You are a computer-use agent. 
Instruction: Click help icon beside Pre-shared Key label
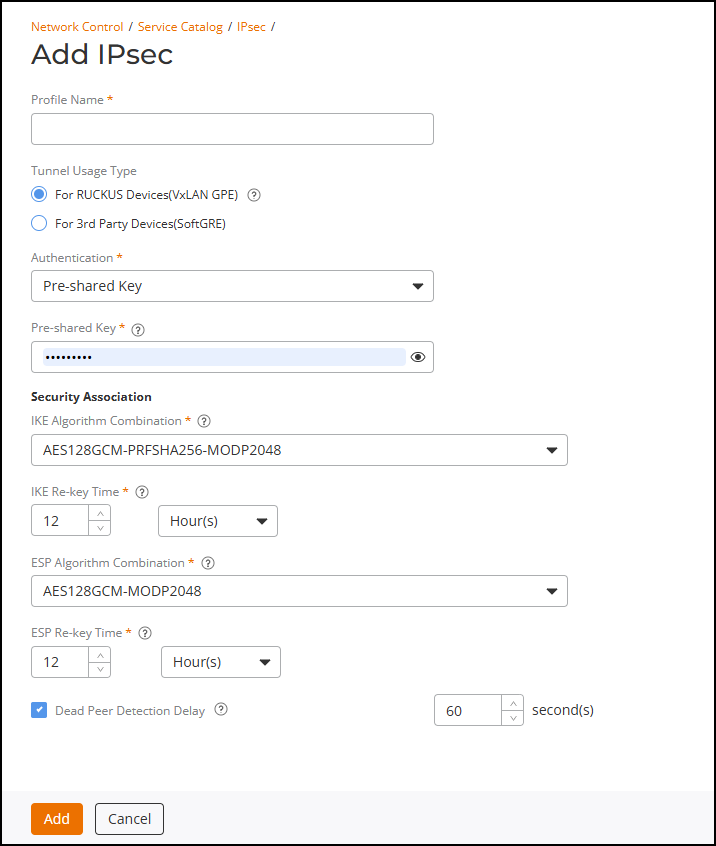(138, 329)
